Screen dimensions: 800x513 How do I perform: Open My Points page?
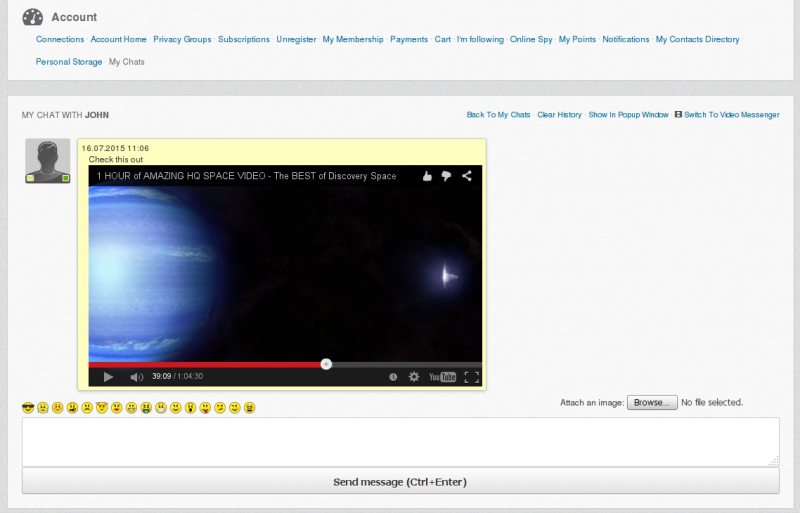(x=577, y=39)
